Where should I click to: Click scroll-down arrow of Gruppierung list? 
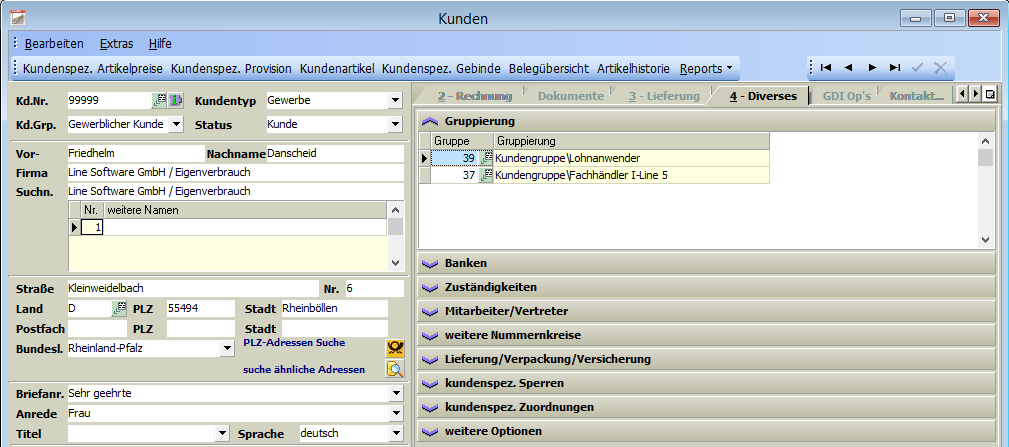coord(986,239)
